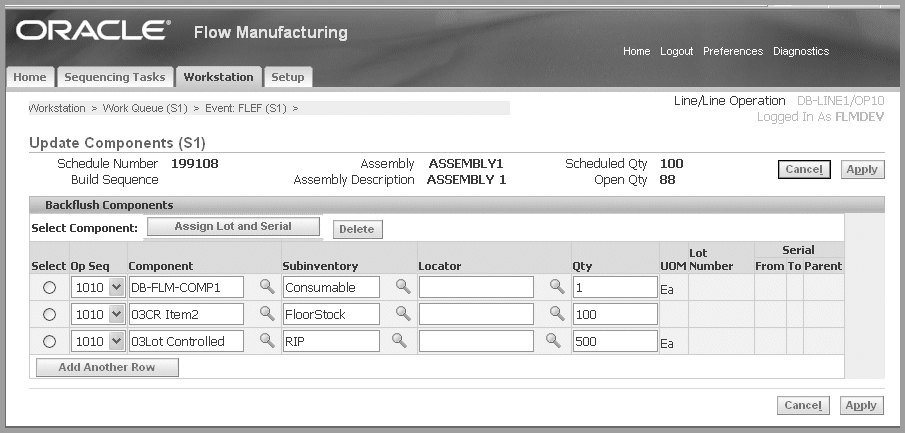Switch to the Home tab
The width and height of the screenshot is (905, 433).
click(30, 77)
